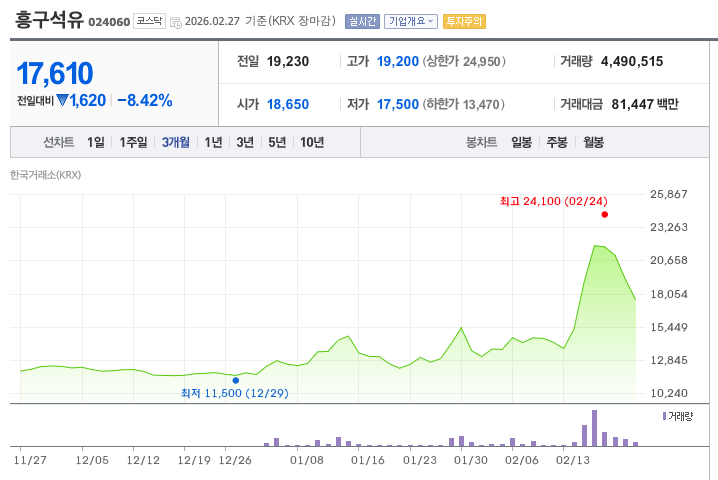Select the 3개월 line chart tab
The height and width of the screenshot is (480, 718).
(175, 142)
